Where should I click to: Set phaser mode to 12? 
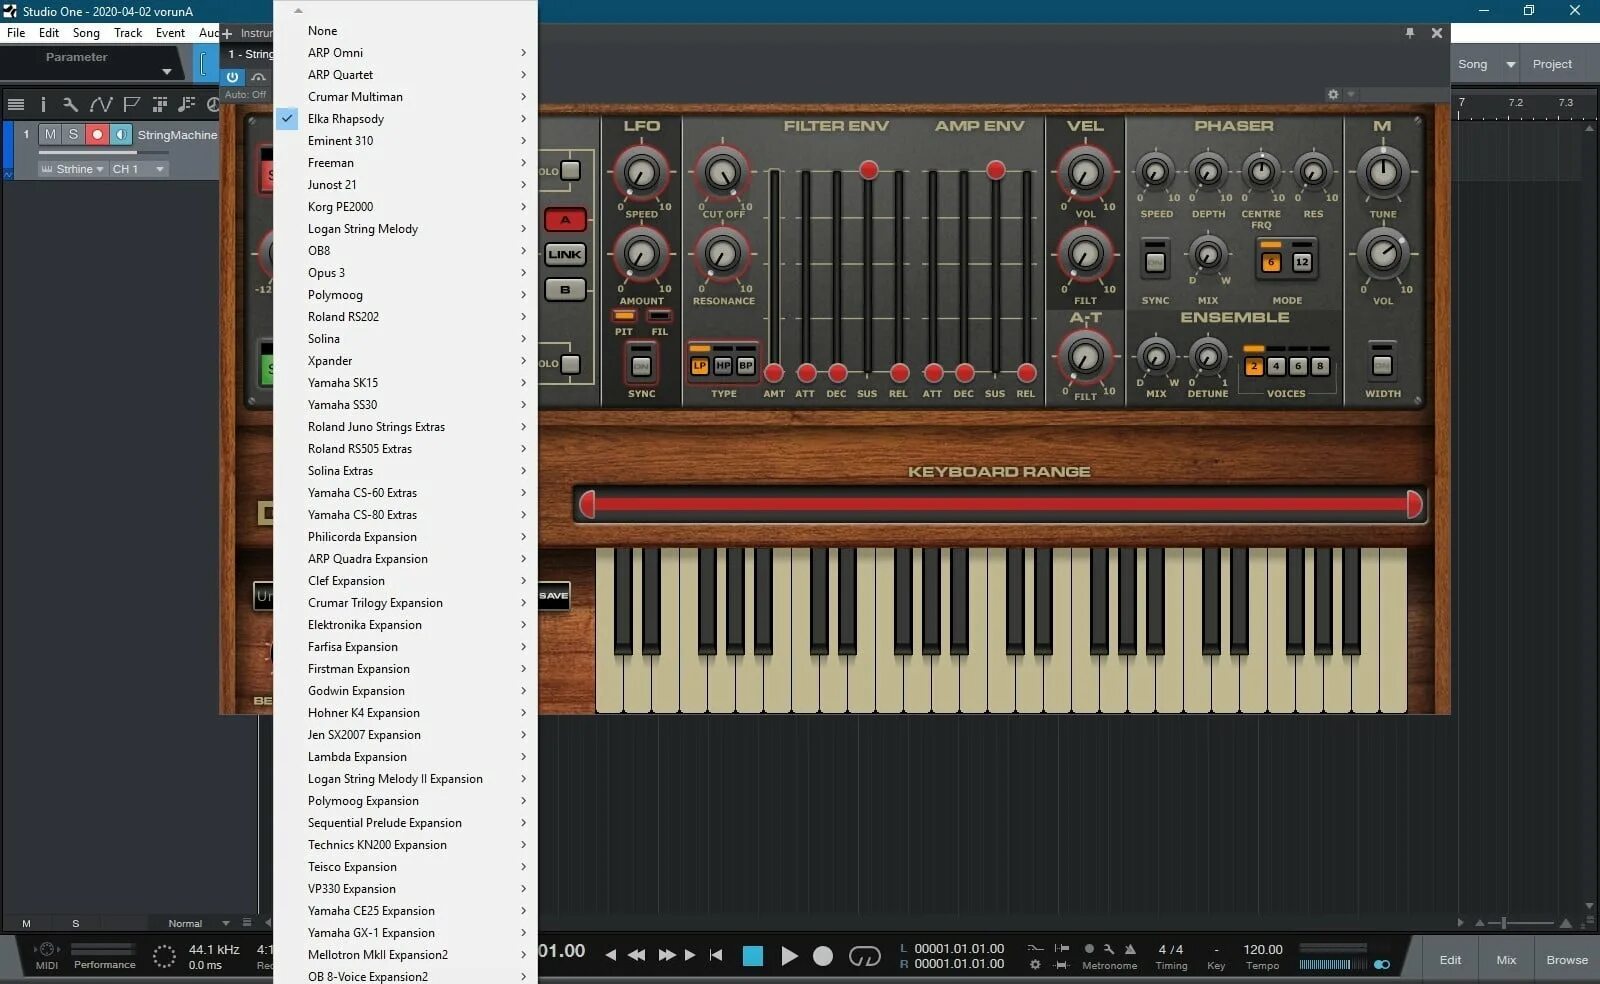[1302, 262]
